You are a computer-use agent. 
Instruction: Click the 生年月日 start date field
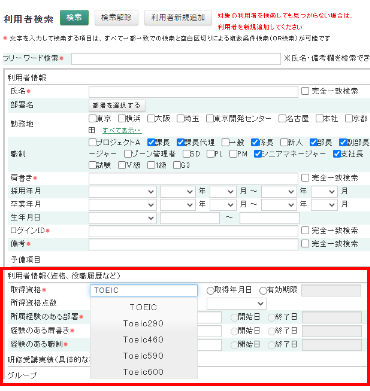(x=190, y=218)
